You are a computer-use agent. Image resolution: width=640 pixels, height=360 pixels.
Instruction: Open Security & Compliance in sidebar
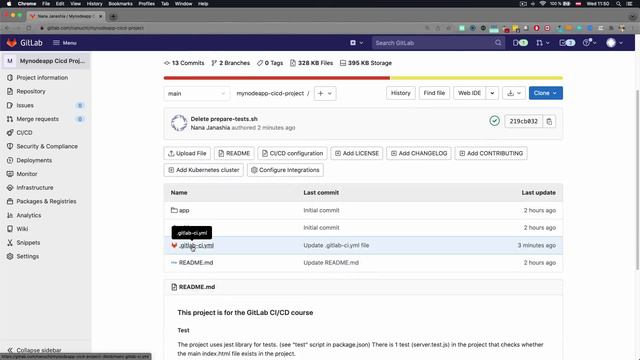(47, 146)
